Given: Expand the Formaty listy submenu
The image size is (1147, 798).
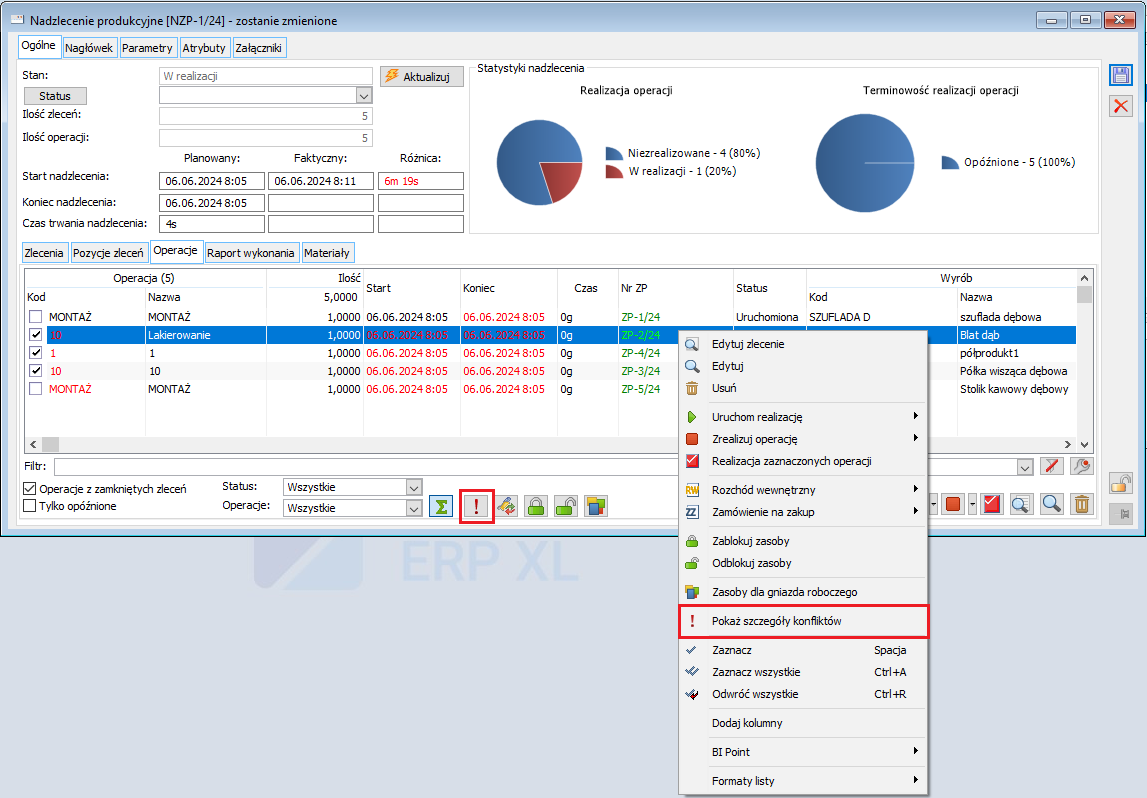Looking at the screenshot, I should (915, 780).
